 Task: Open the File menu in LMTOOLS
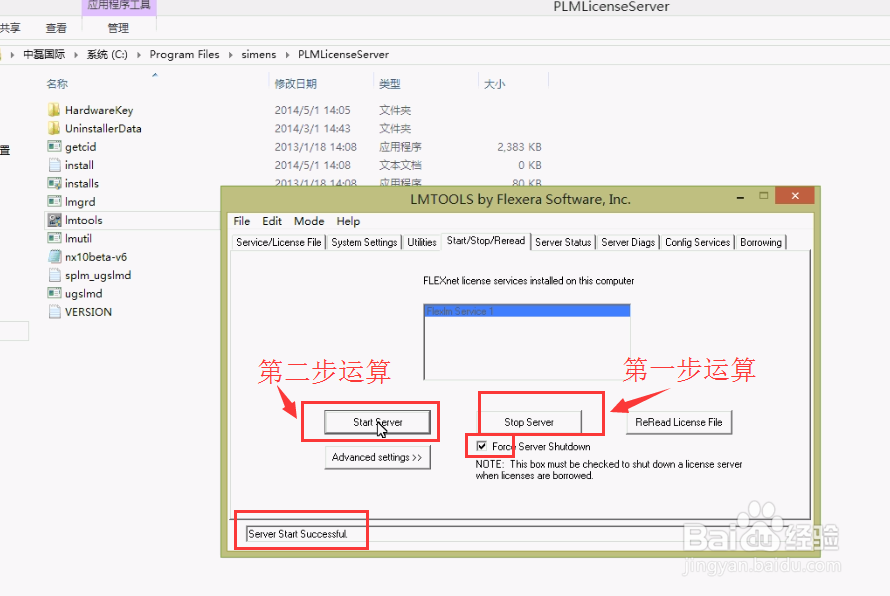pos(242,221)
